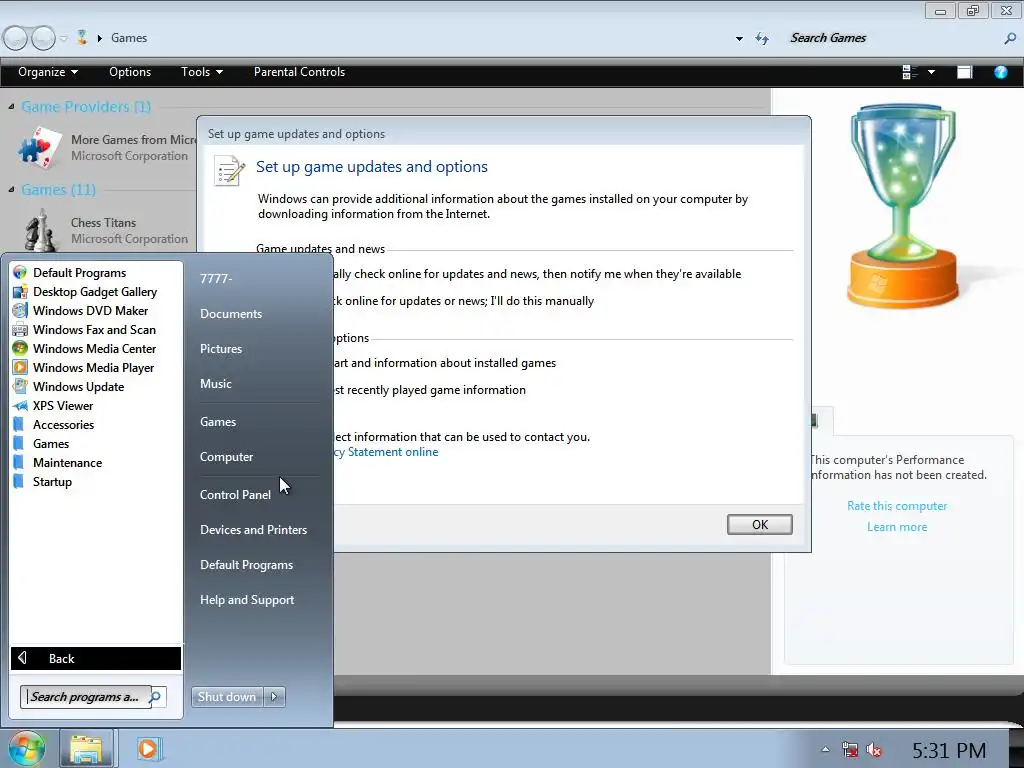Click OK in game updates dialog
1024x768 pixels.
pyautogui.click(x=760, y=524)
